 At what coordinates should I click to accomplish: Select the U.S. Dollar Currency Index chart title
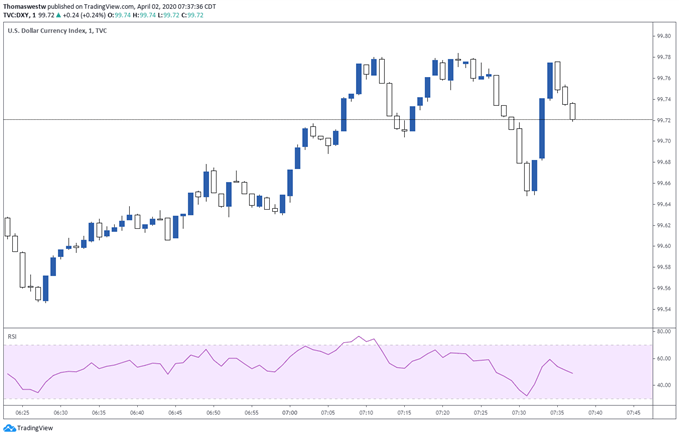(x=57, y=31)
